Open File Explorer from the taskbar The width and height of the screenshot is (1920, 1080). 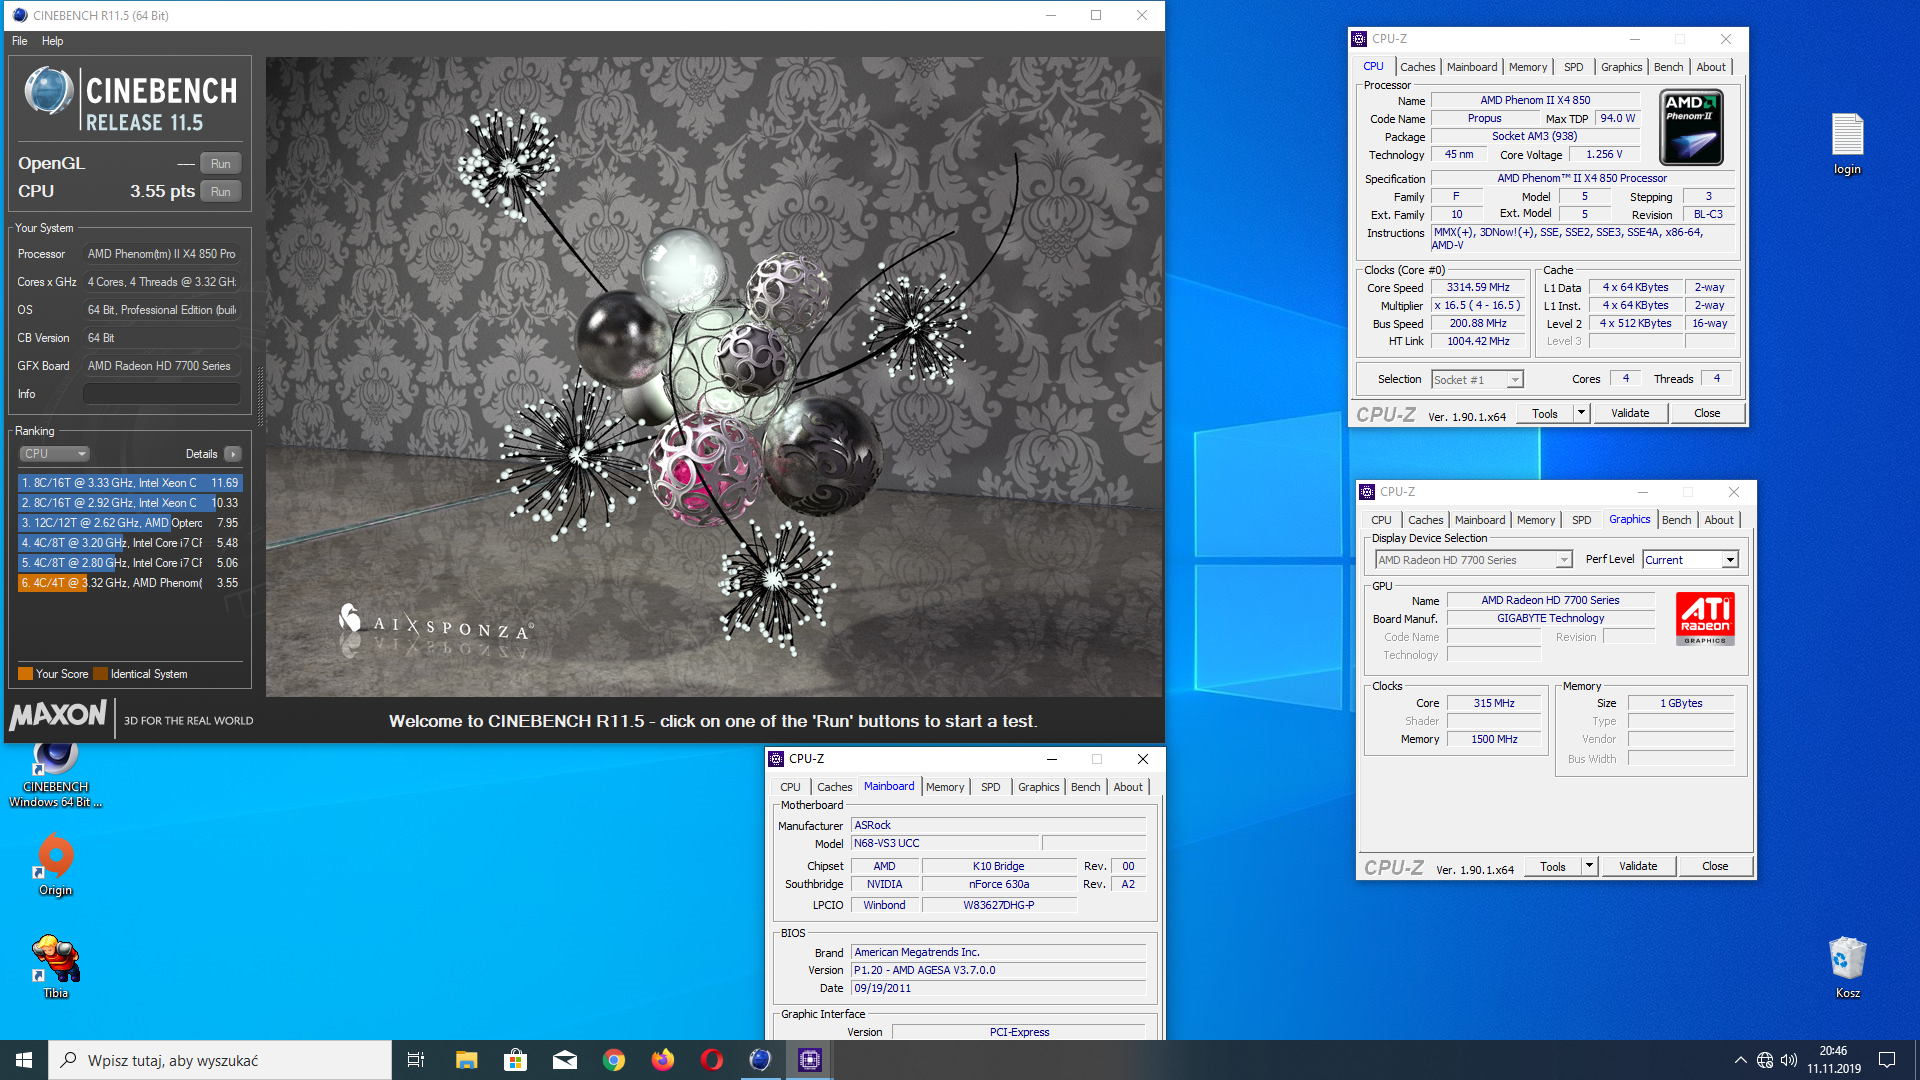point(466,1060)
